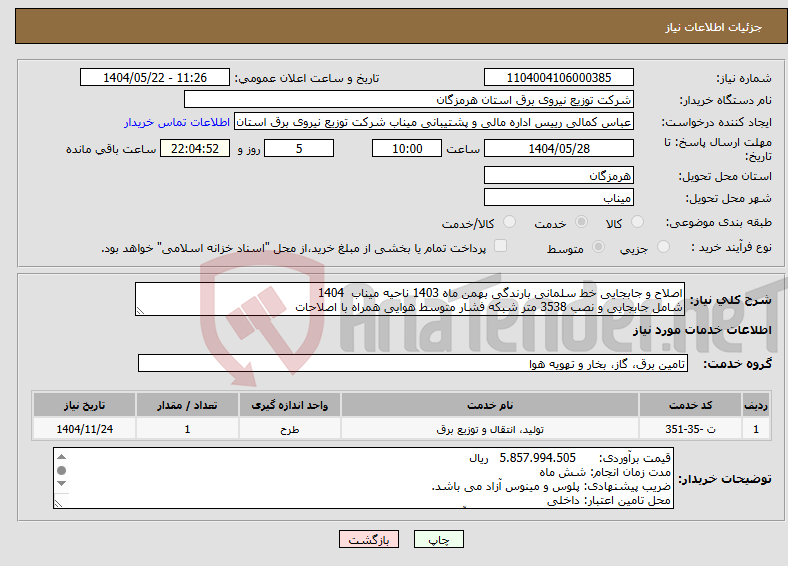Click the general description textarea اصلاح و جابجایی
Viewport: 788px width, 566px height.
[410, 299]
